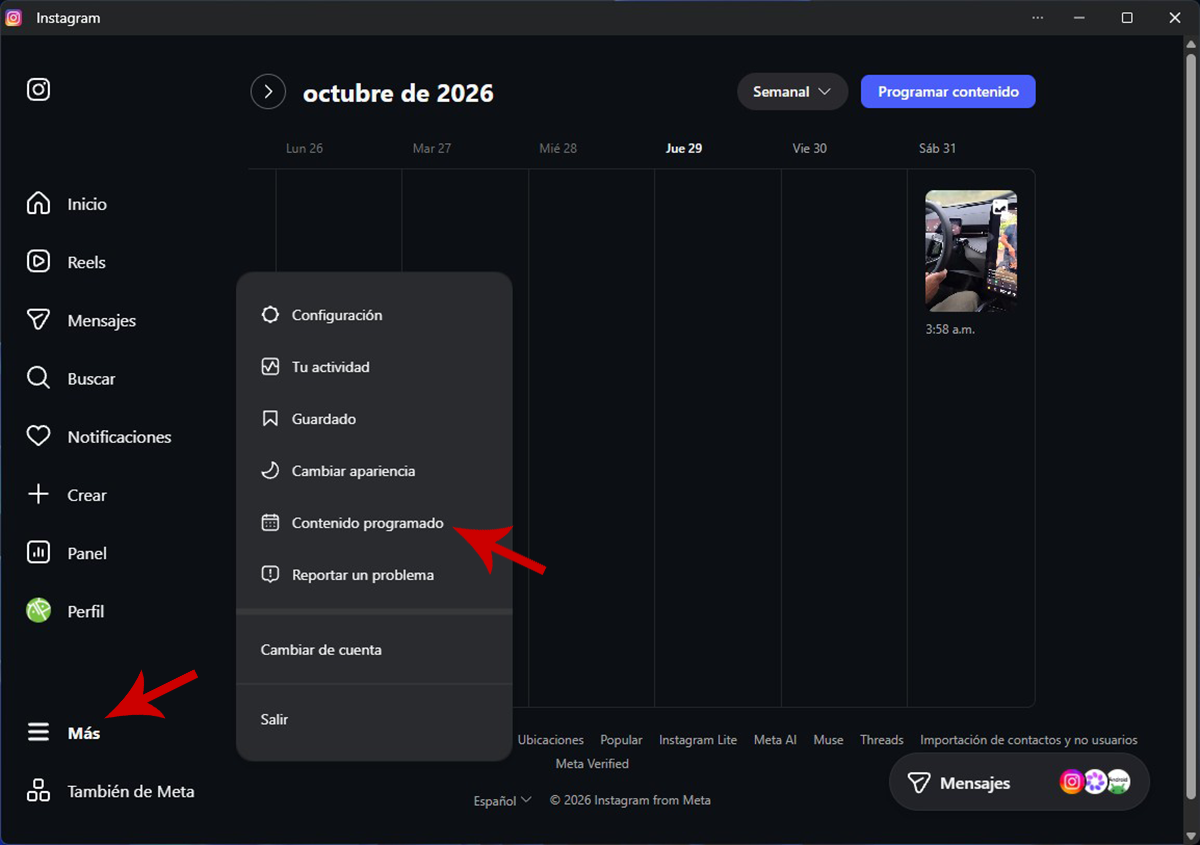Viewport: 1200px width, 845px height.
Task: Click the Tu actividad chart icon
Action: coord(270,367)
